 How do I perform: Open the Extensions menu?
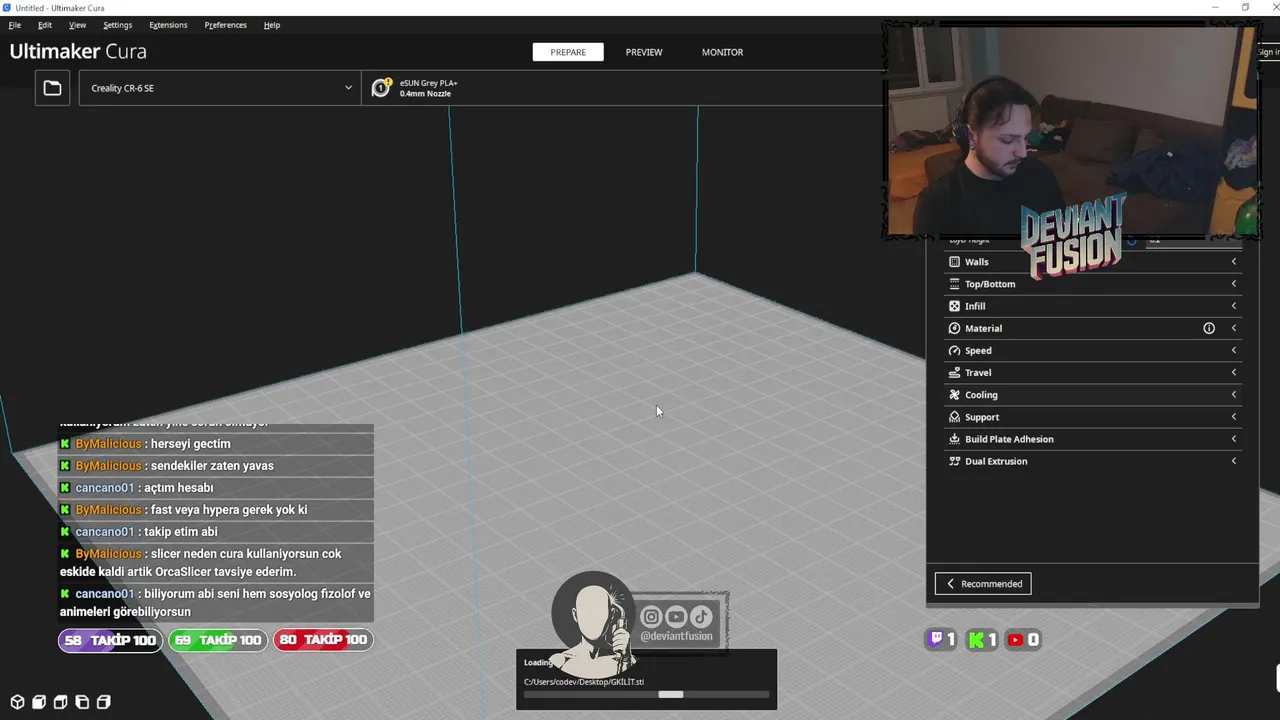tap(168, 25)
